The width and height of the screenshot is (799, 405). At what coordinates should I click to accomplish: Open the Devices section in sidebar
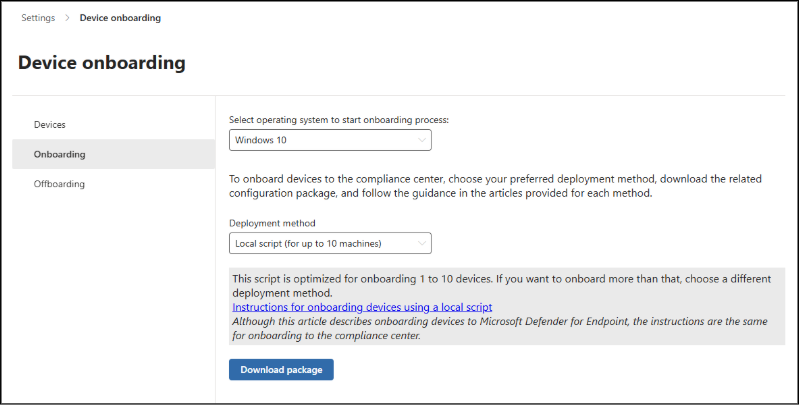click(x=50, y=124)
